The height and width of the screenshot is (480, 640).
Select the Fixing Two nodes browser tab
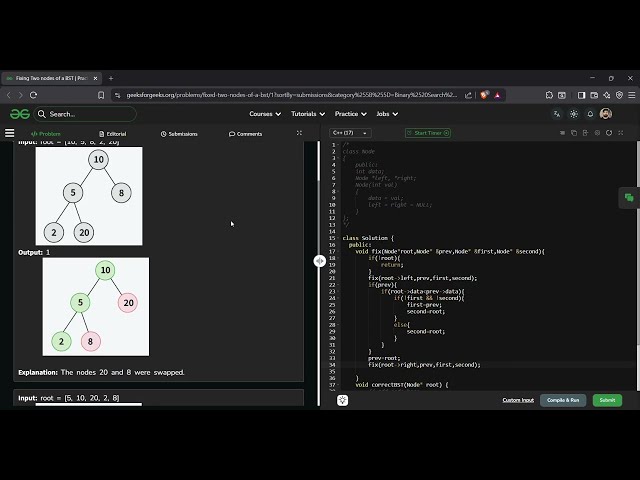51,78
